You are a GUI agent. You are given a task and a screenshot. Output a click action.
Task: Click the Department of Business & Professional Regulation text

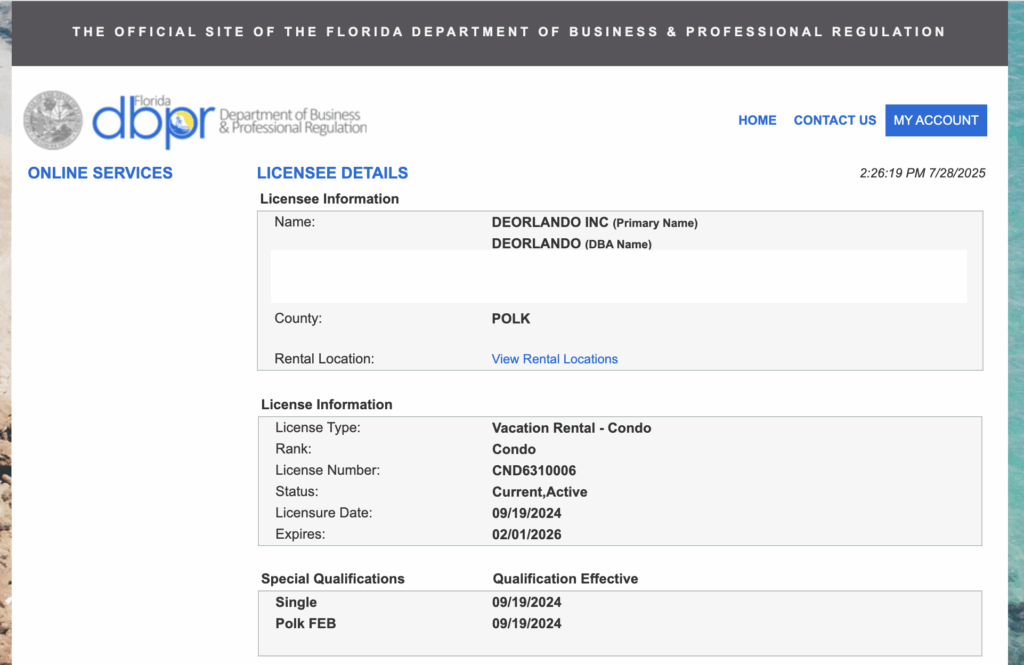(292, 122)
